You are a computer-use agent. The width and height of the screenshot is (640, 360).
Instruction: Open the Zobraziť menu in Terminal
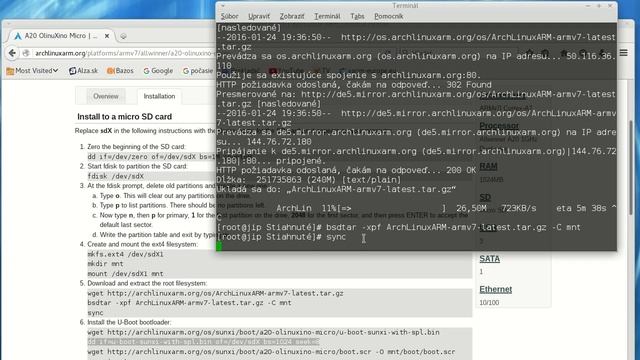292,16
